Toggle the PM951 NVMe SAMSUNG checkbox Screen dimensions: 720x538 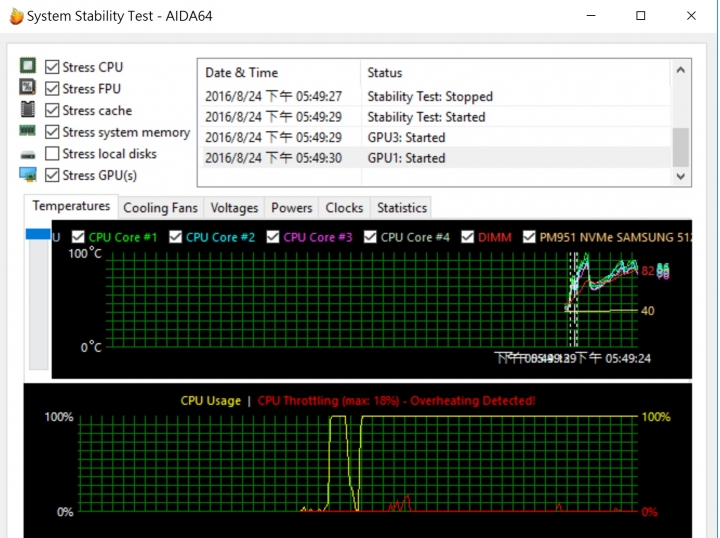[x=529, y=237]
